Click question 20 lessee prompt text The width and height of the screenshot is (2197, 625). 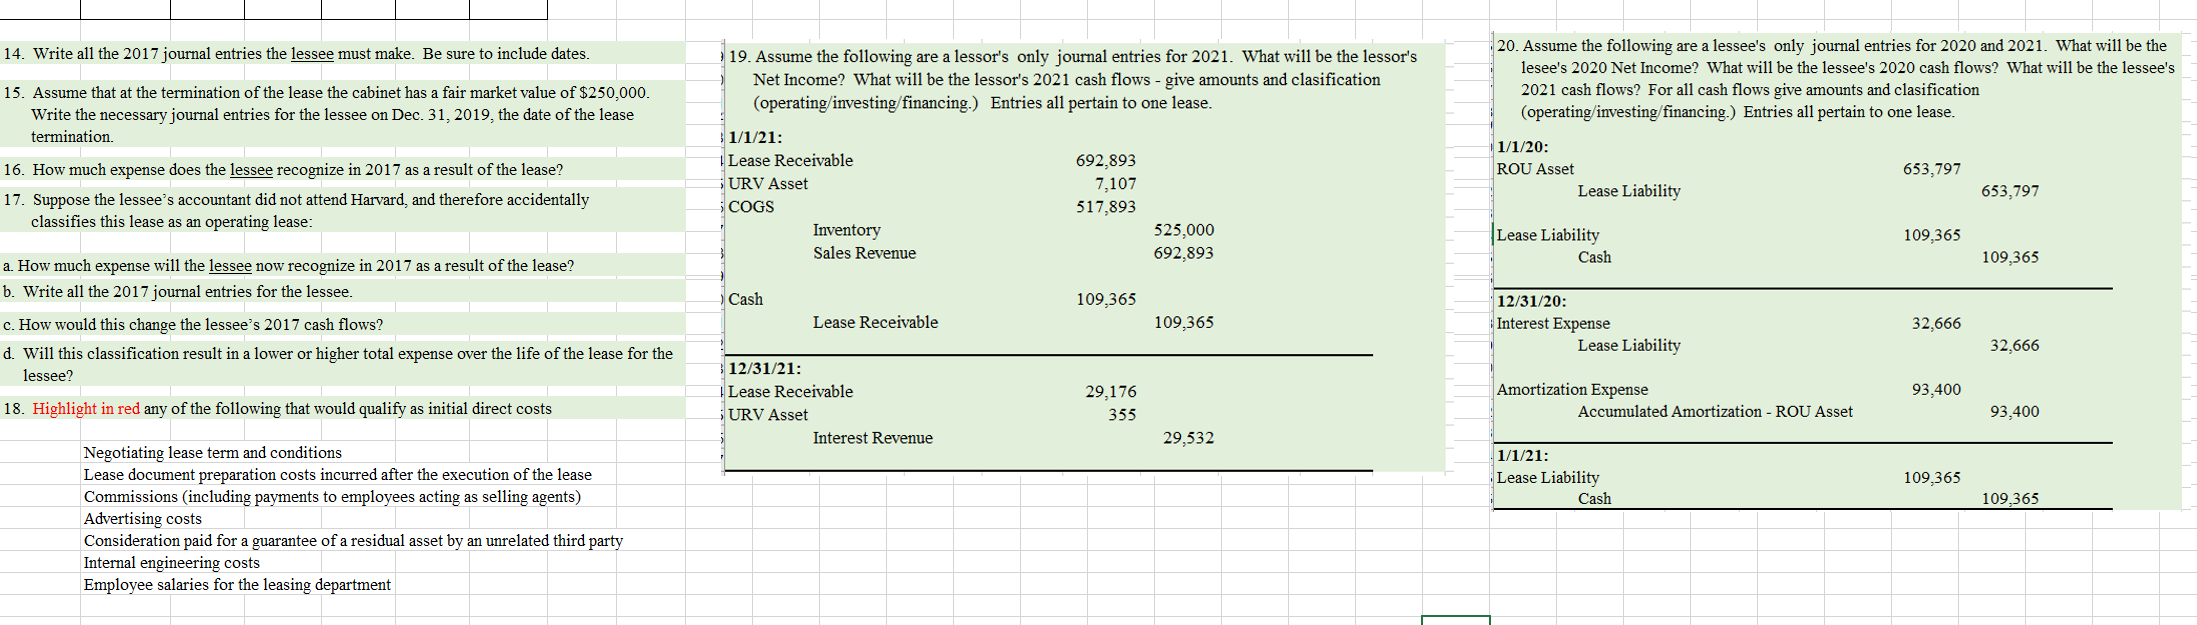[x=1836, y=79]
